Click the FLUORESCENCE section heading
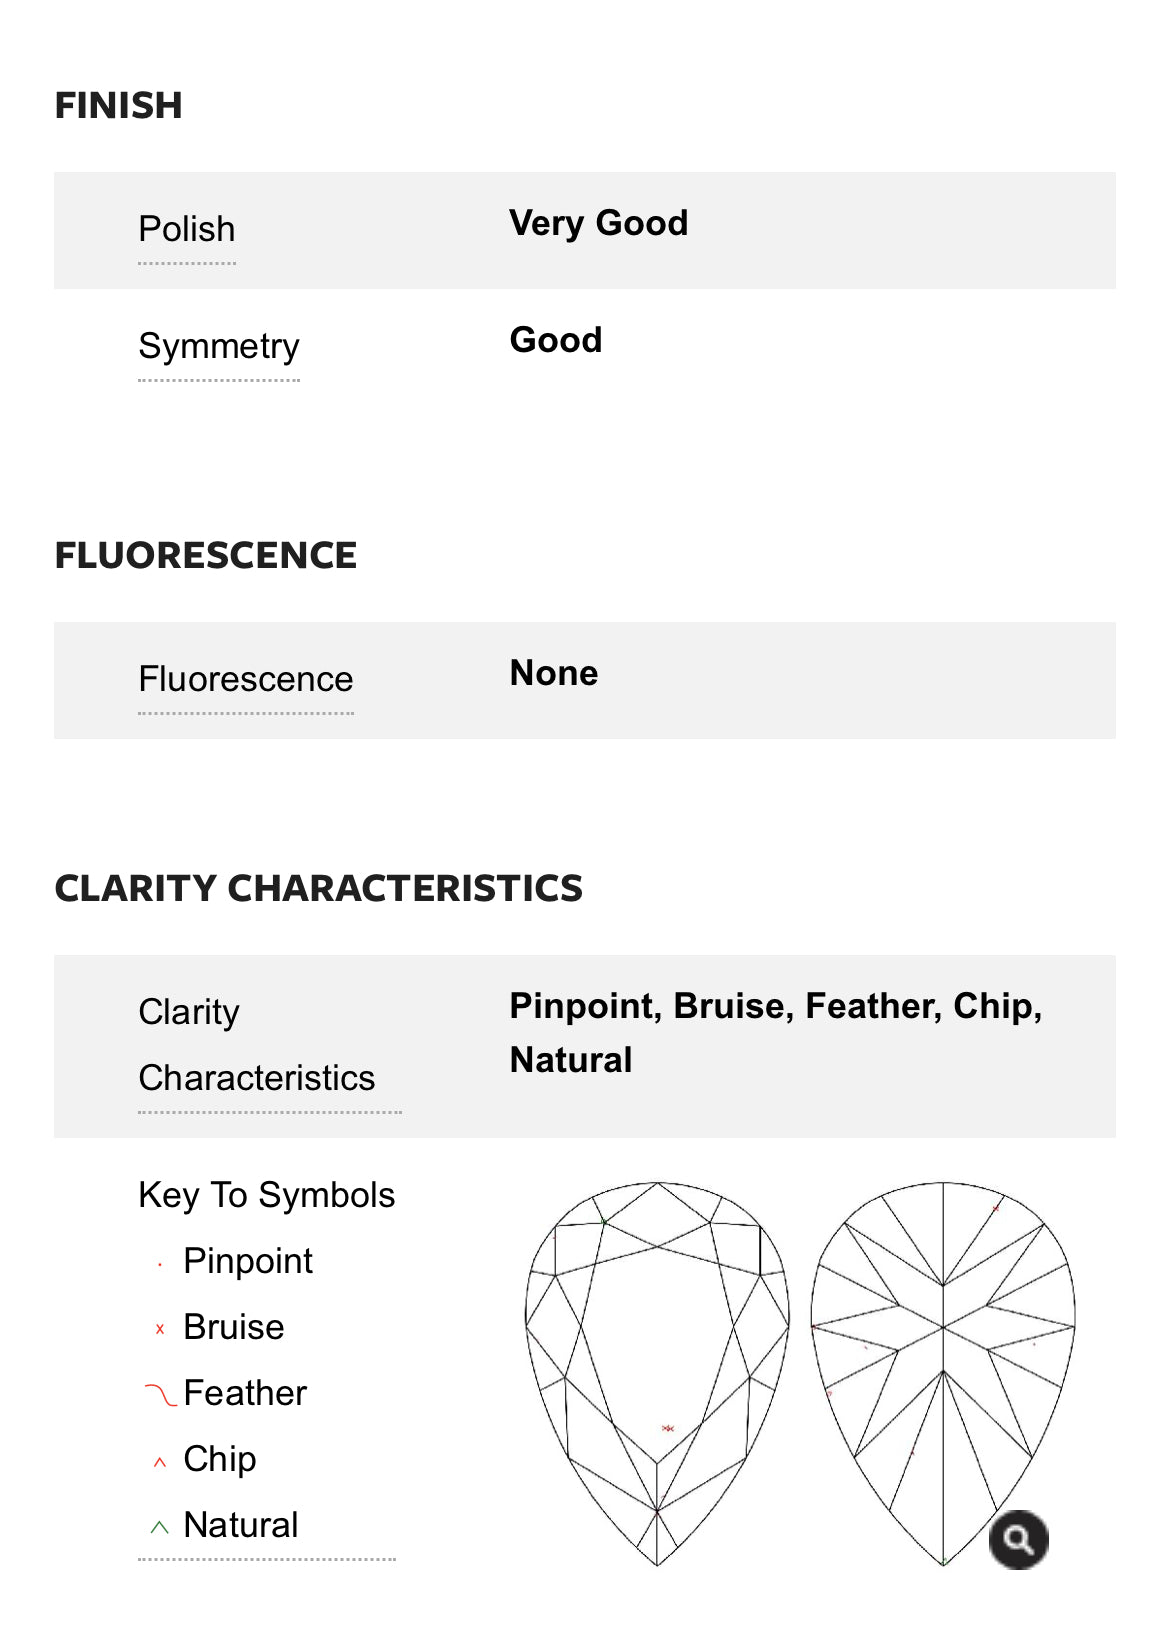 pos(206,556)
